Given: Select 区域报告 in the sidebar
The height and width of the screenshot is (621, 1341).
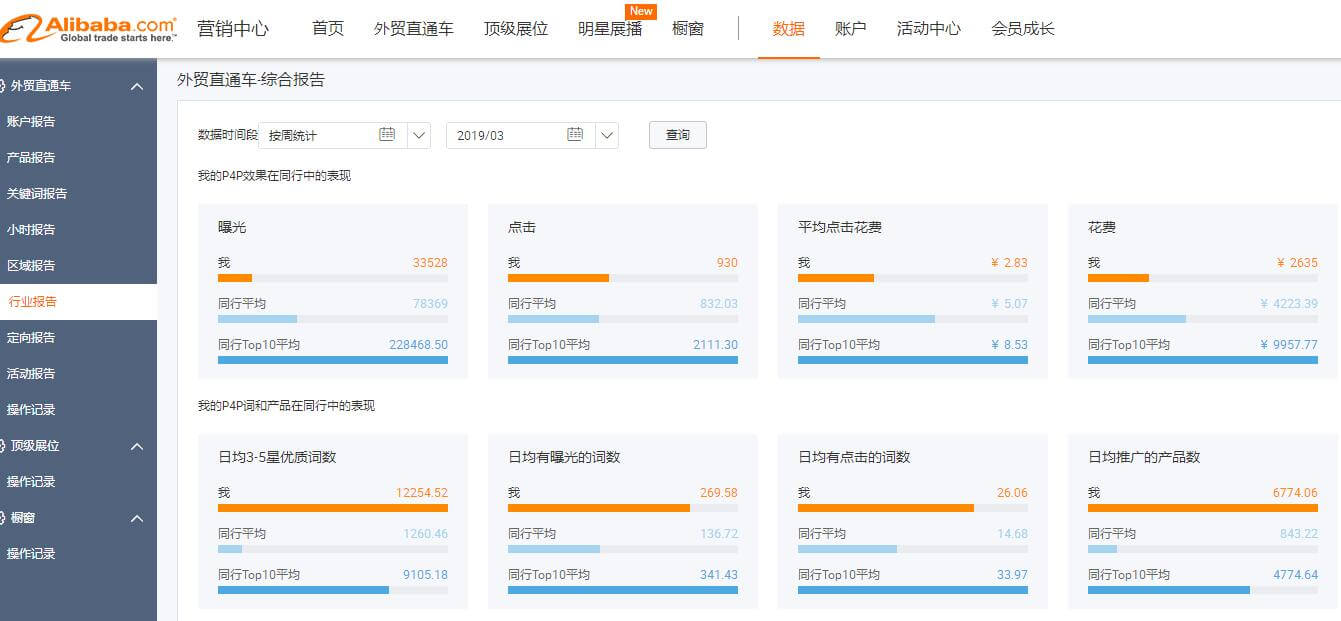Looking at the screenshot, I should pos(31,266).
